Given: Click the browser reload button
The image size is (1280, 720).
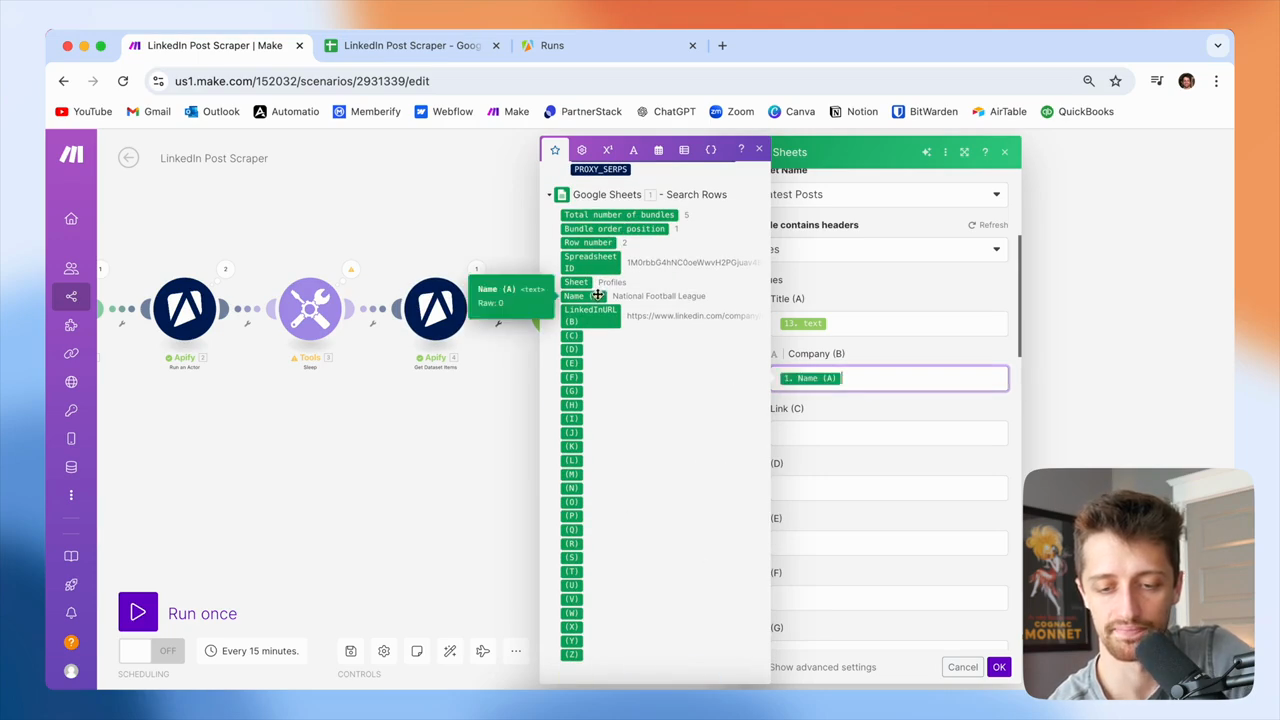Looking at the screenshot, I should pos(123,81).
